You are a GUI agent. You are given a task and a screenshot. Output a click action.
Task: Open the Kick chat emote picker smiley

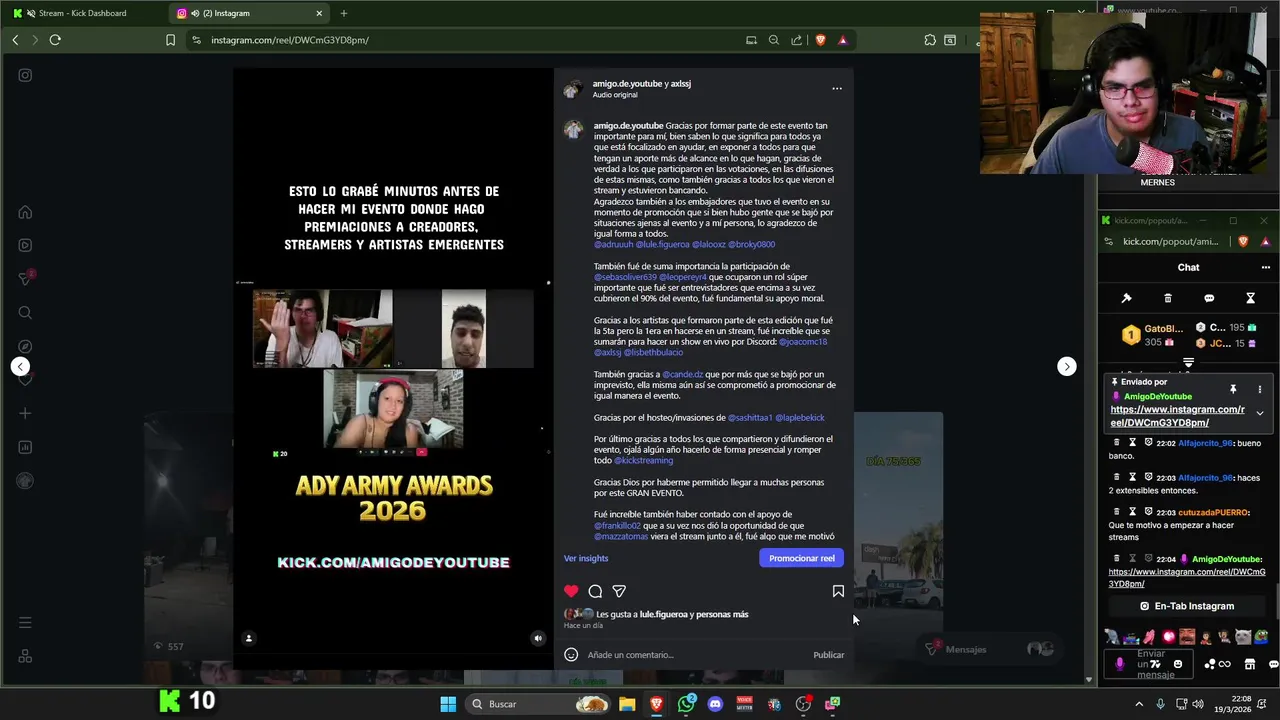pos(1177,664)
